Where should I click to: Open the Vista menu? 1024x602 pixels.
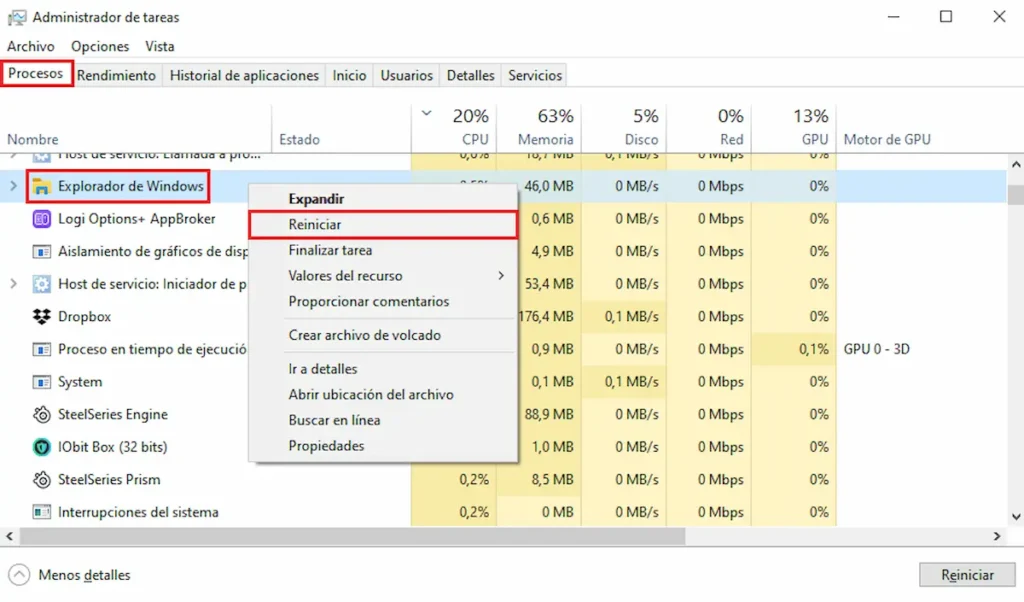[159, 46]
